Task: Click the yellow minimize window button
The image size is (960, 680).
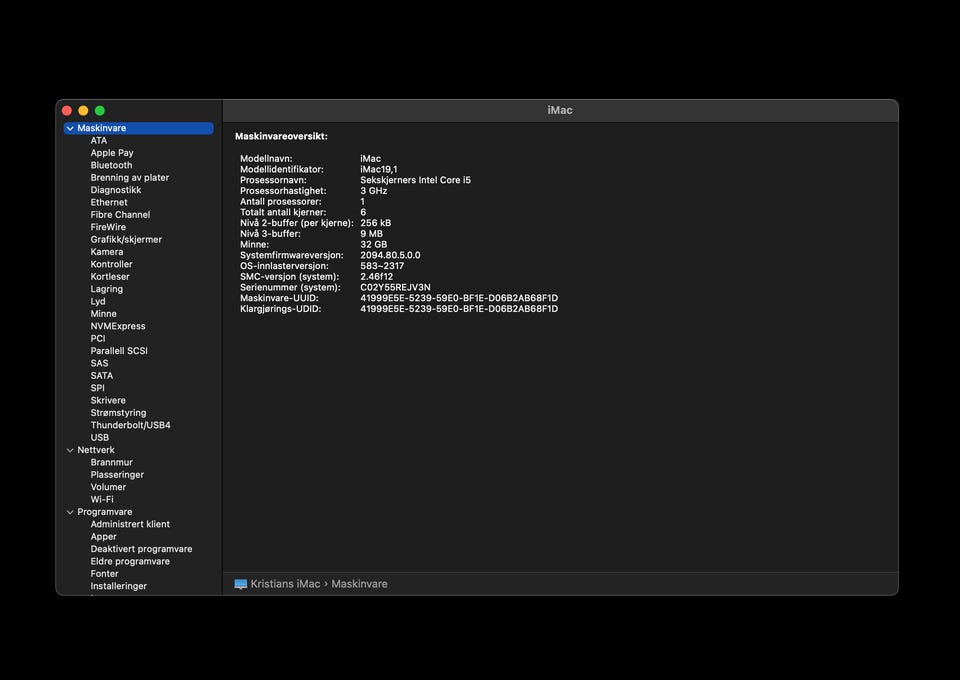Action: click(83, 111)
